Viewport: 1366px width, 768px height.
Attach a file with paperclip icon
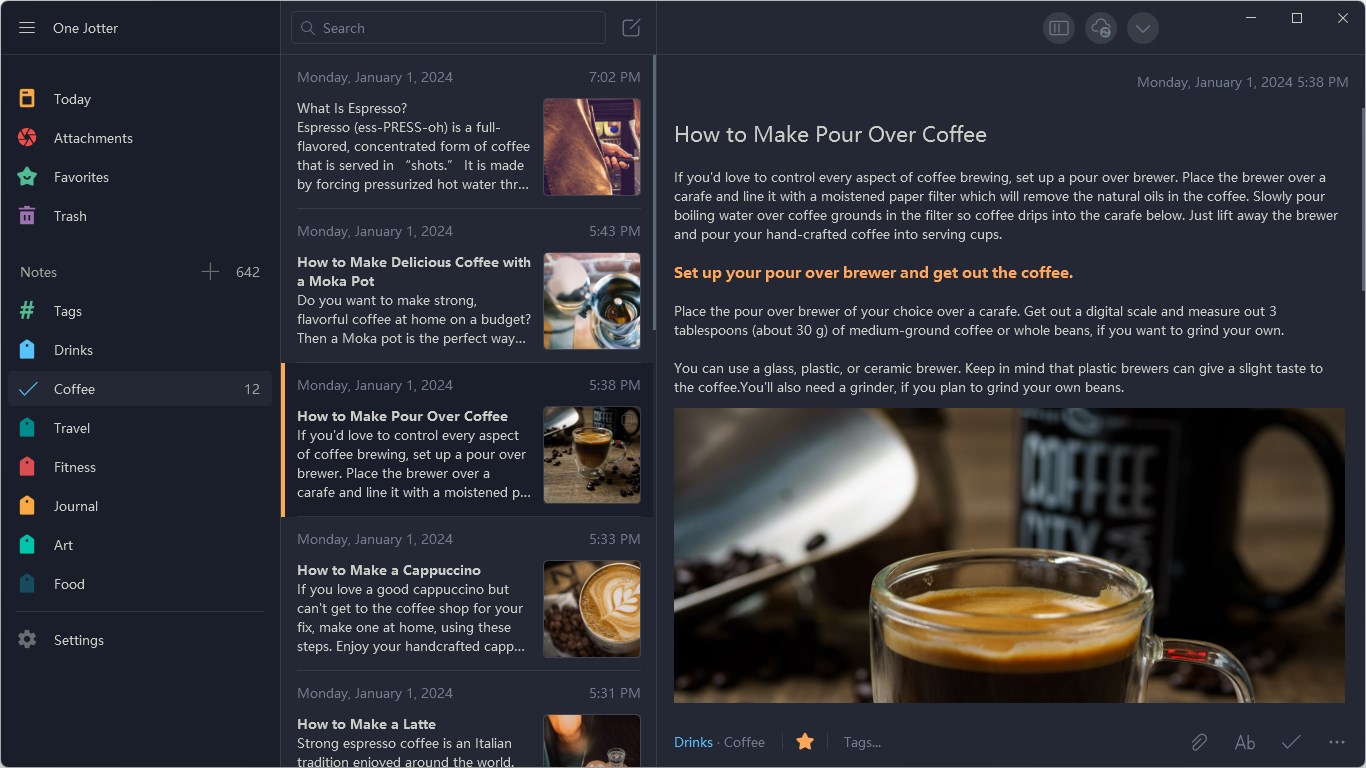[x=1199, y=742]
